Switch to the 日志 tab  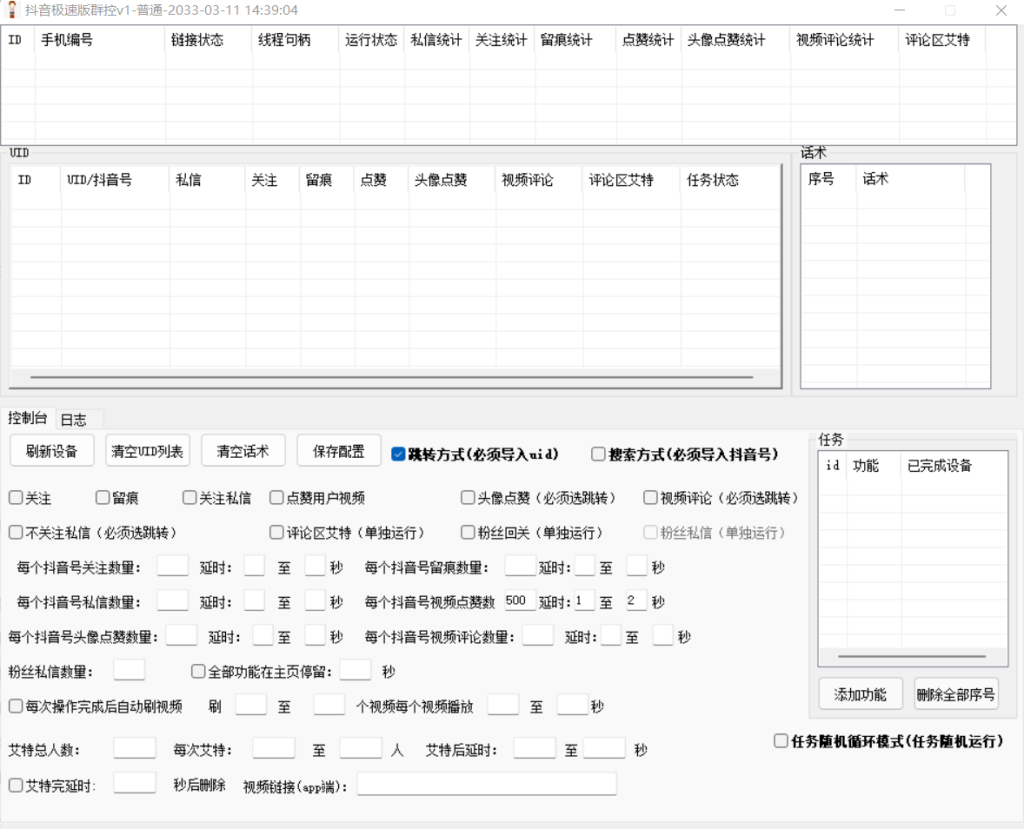73,420
